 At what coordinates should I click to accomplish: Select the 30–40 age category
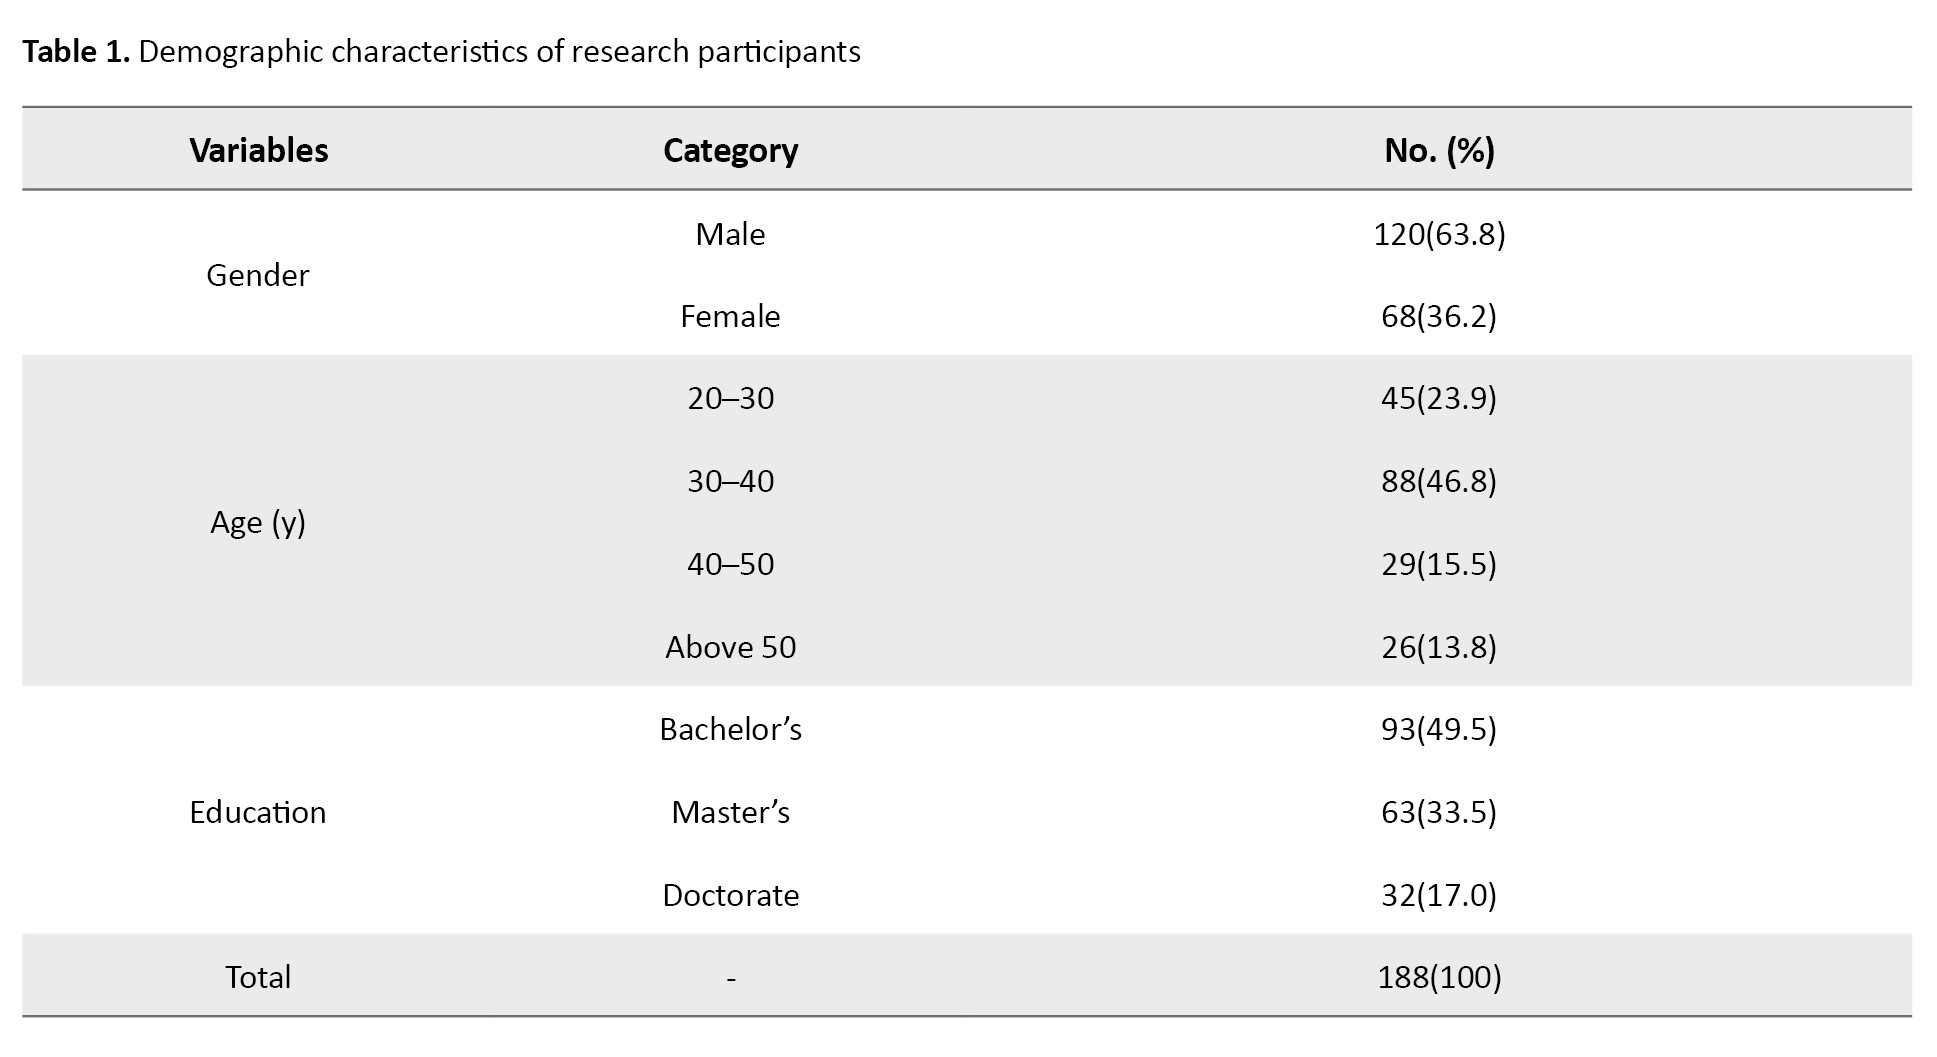(730, 481)
